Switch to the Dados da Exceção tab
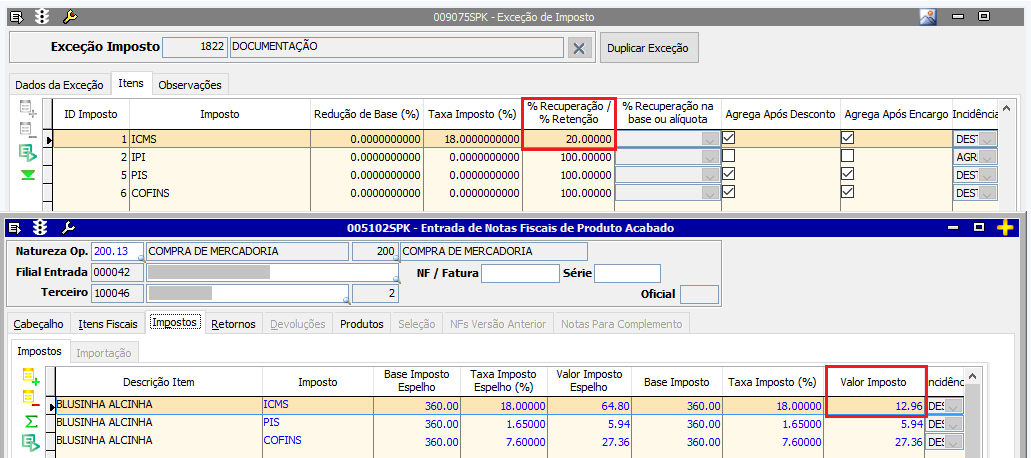The height and width of the screenshot is (458, 1031). tap(59, 85)
